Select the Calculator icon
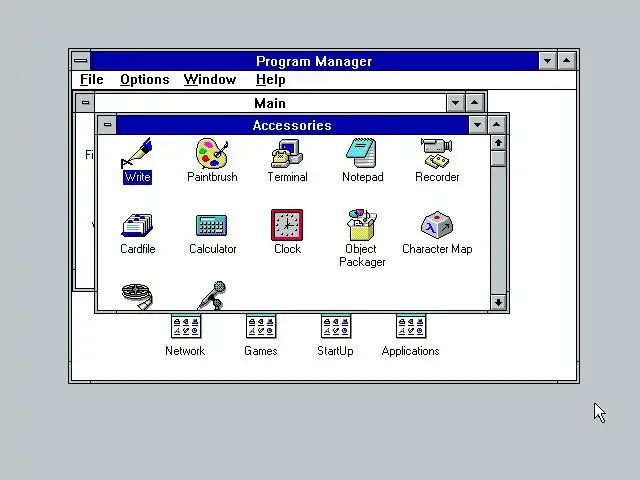 pos(212,225)
